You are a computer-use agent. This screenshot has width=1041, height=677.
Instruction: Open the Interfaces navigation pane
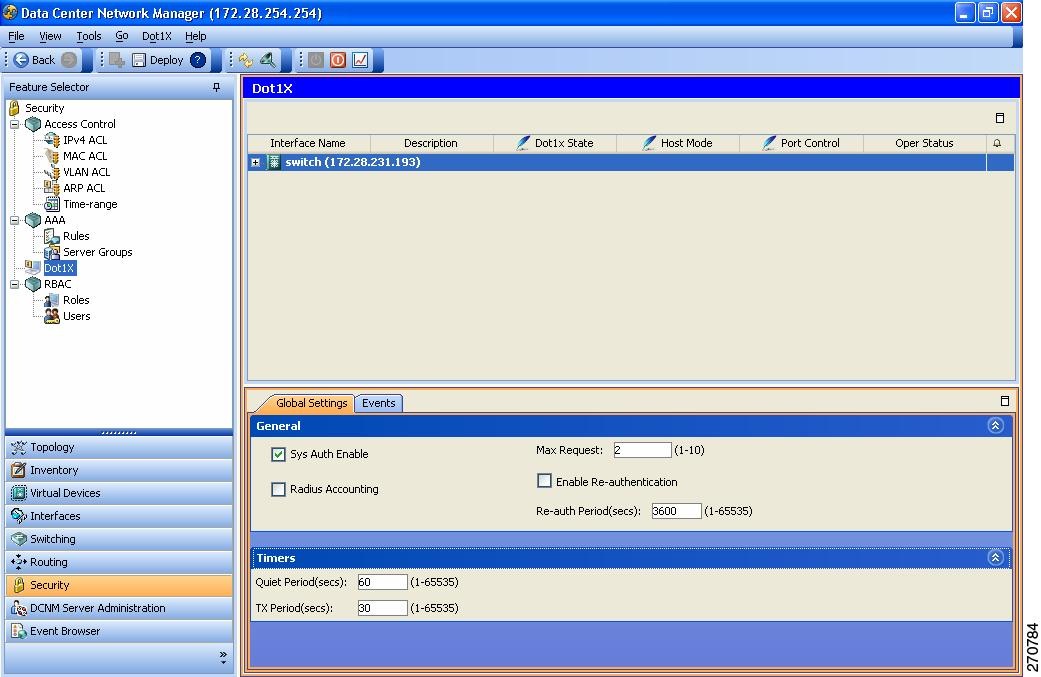(120, 516)
